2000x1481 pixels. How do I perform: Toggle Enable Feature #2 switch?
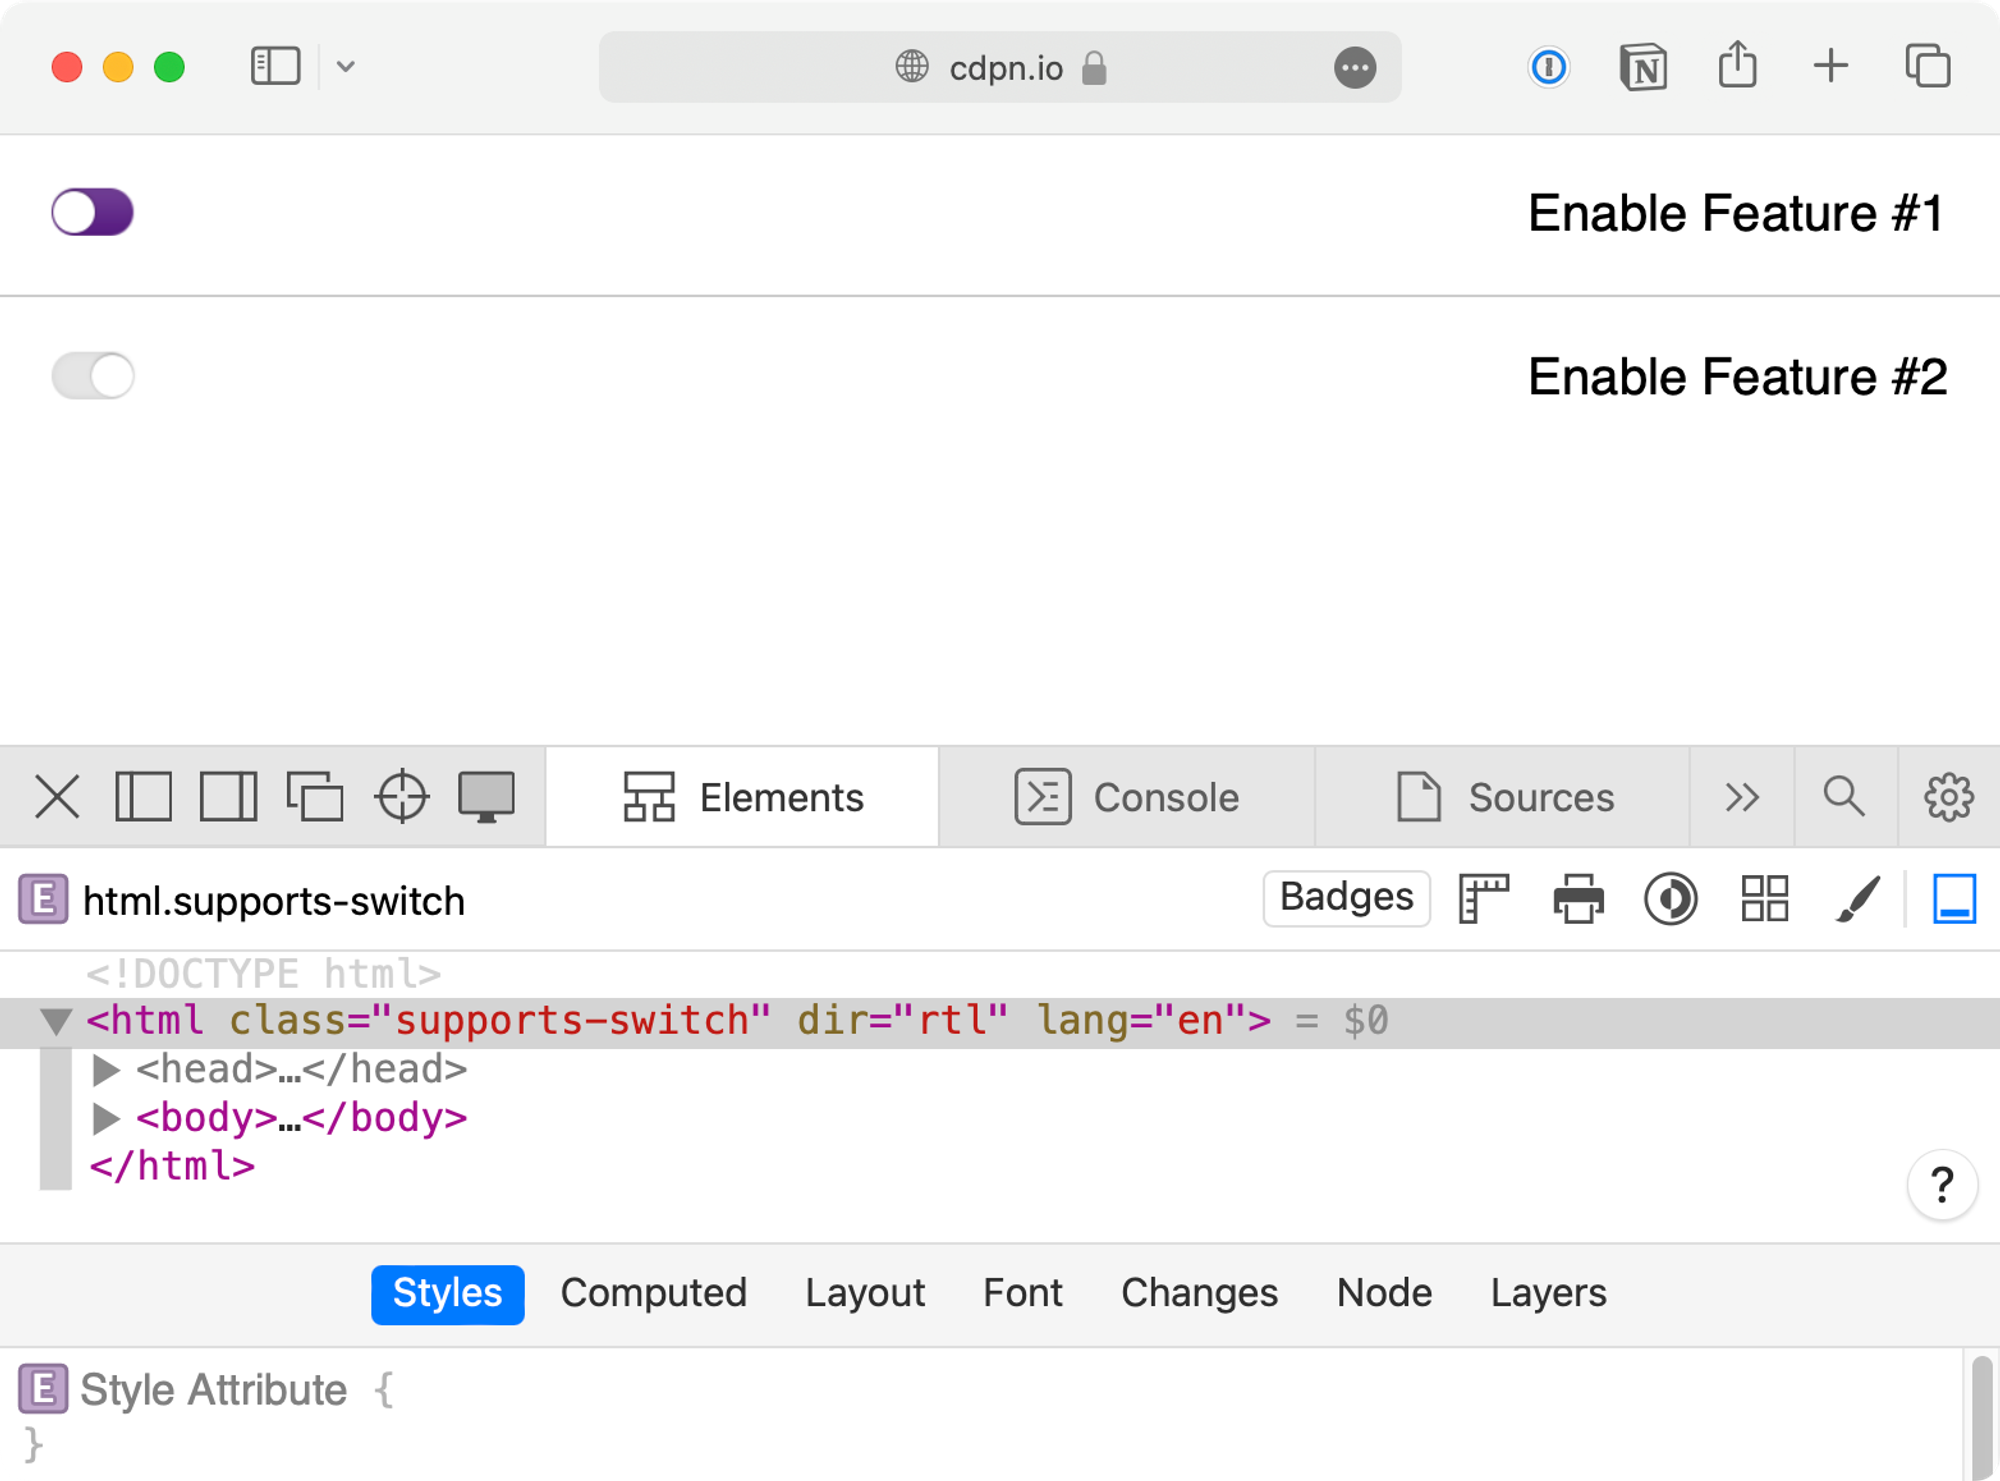click(x=93, y=376)
